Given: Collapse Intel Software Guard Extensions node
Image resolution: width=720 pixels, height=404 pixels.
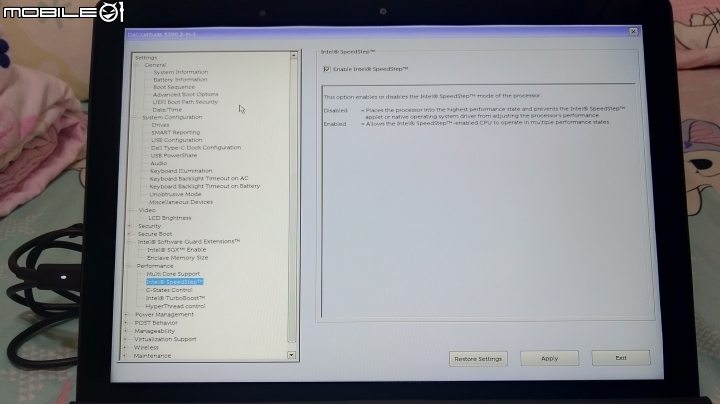Looking at the screenshot, I should click(130, 241).
